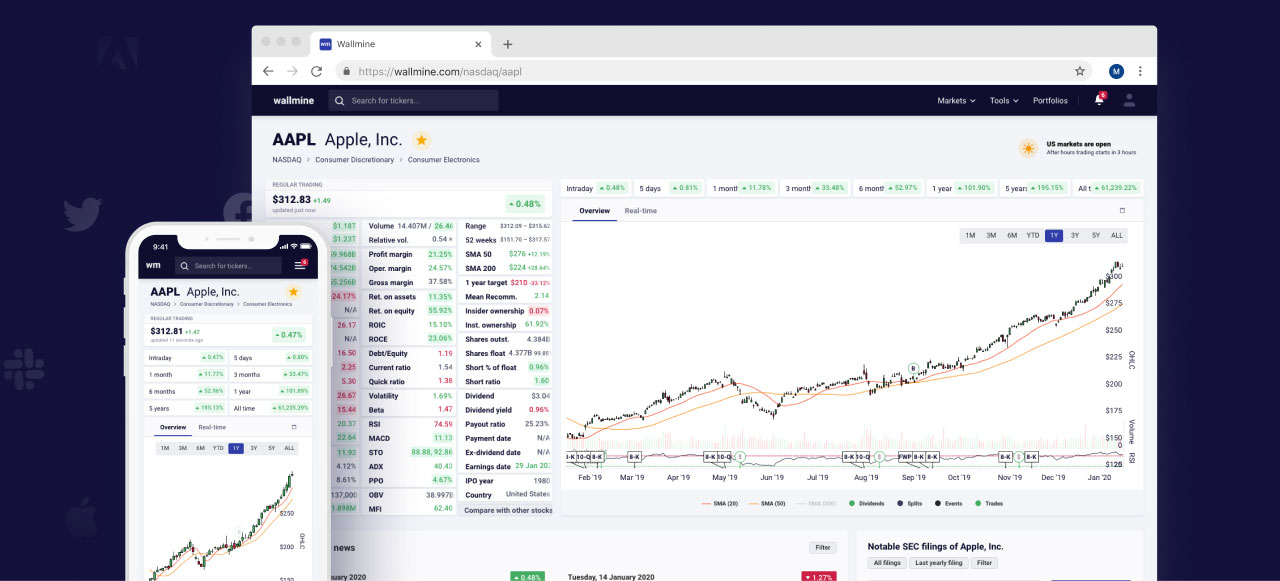
Task: Go to Portfolios
Action: click(x=1050, y=100)
